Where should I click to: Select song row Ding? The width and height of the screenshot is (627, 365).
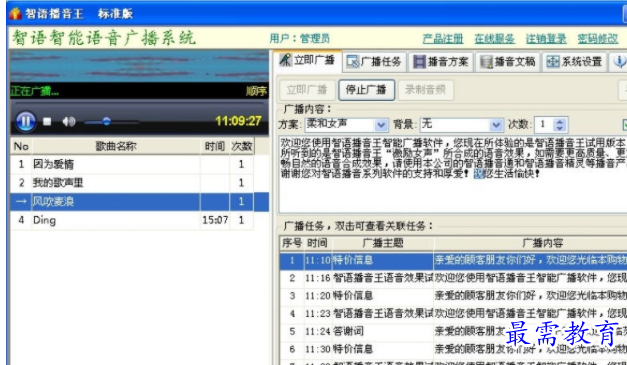click(x=132, y=220)
